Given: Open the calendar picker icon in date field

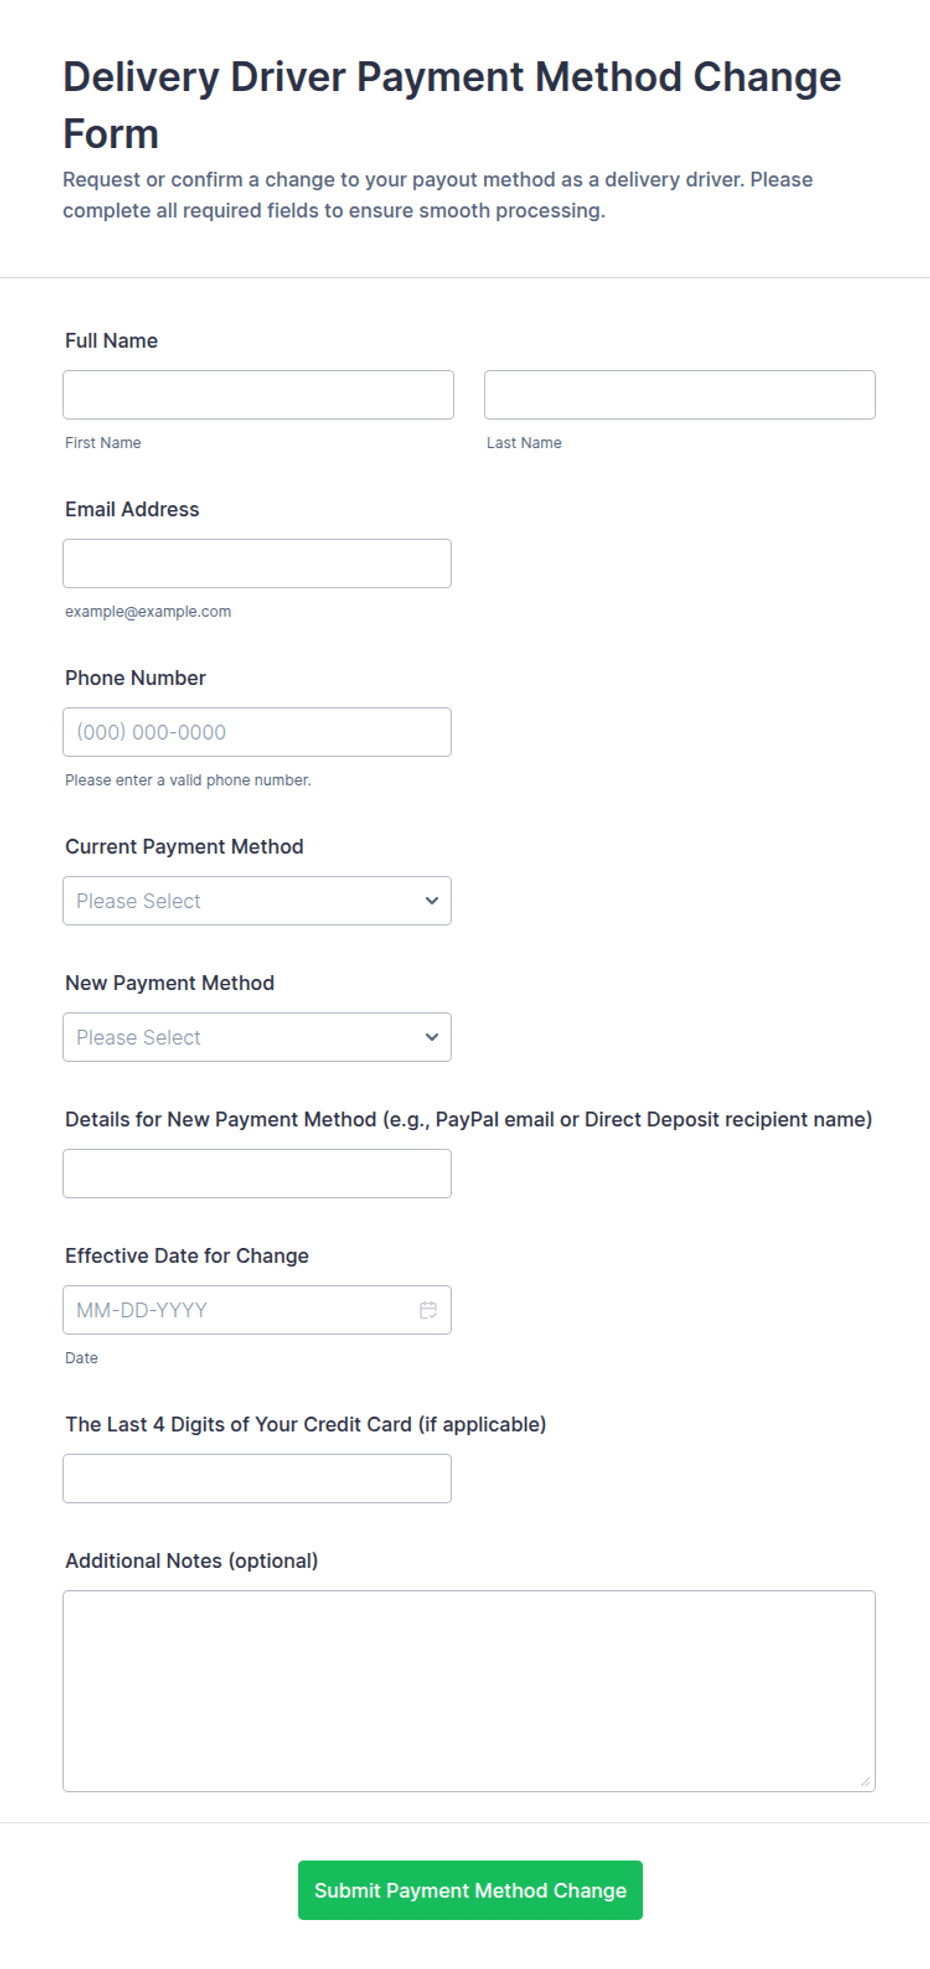Looking at the screenshot, I should [x=428, y=1310].
